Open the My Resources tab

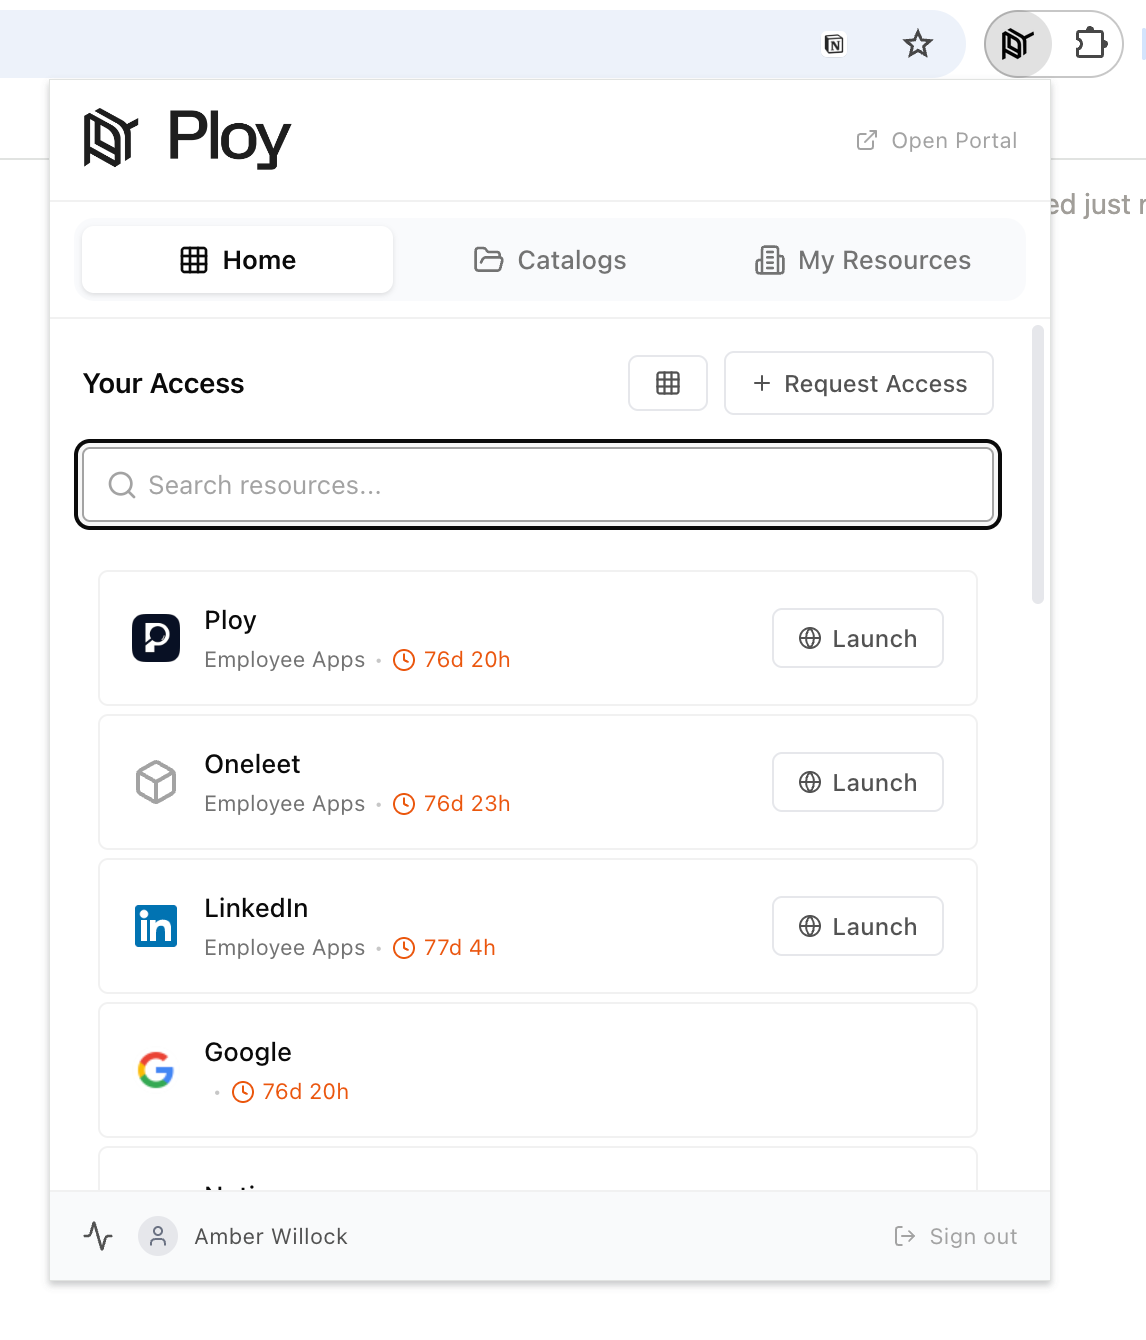click(x=863, y=260)
